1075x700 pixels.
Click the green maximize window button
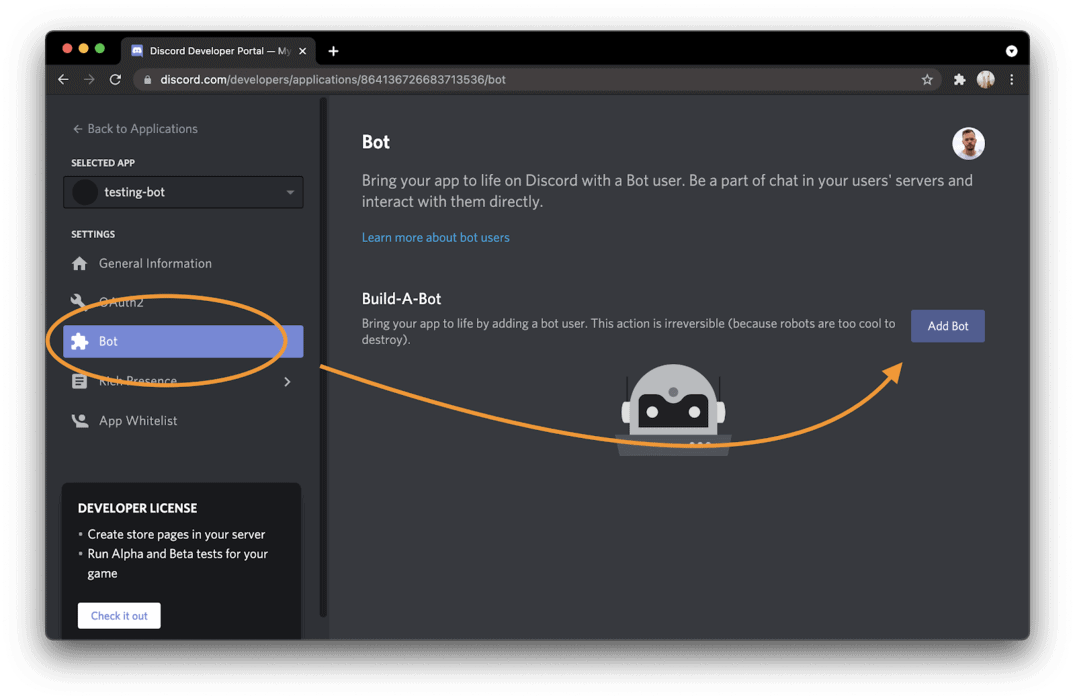click(x=100, y=49)
